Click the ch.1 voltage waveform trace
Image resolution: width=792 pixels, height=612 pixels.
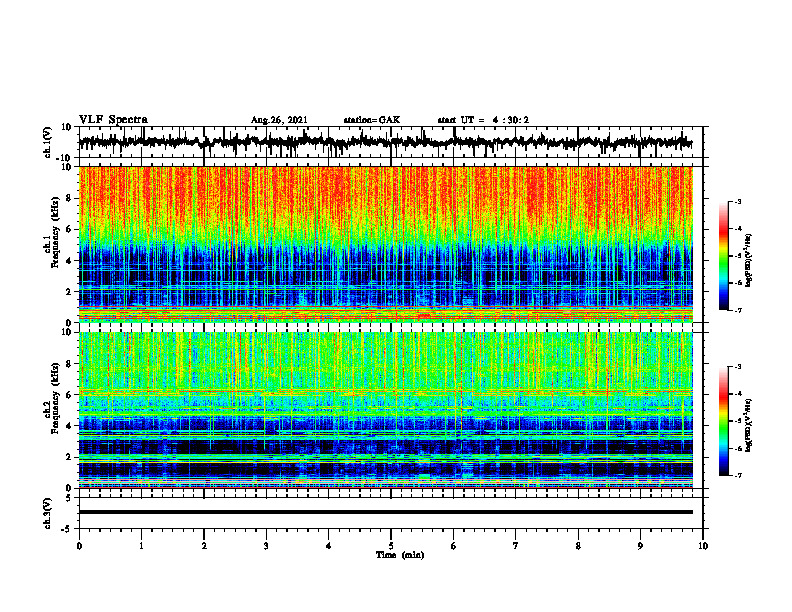click(x=385, y=142)
